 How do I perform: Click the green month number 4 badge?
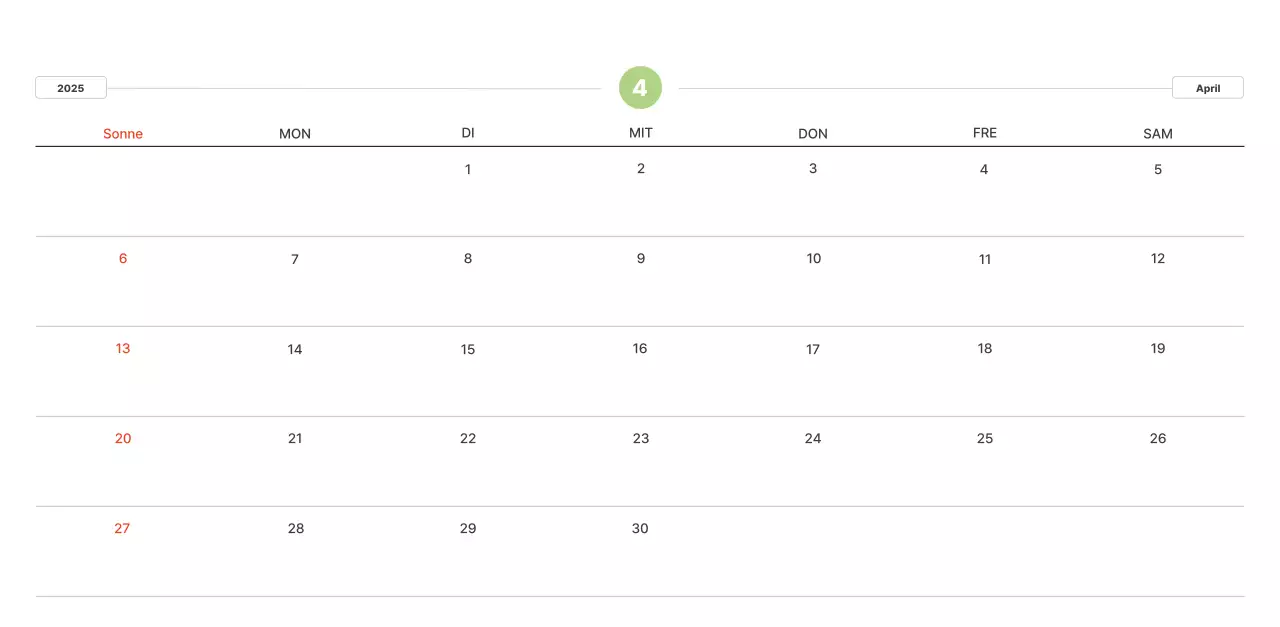[x=640, y=88]
